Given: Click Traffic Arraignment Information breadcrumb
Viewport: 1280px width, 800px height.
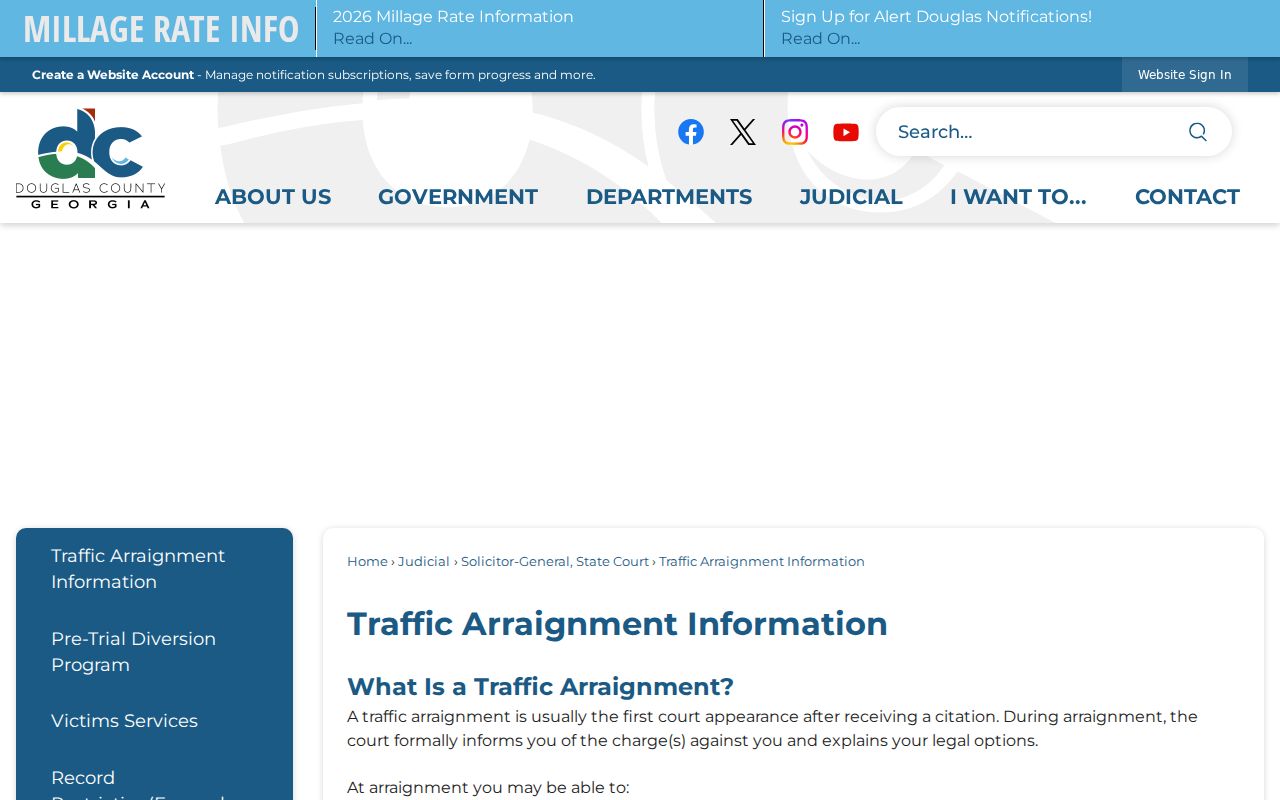Looking at the screenshot, I should coord(762,562).
